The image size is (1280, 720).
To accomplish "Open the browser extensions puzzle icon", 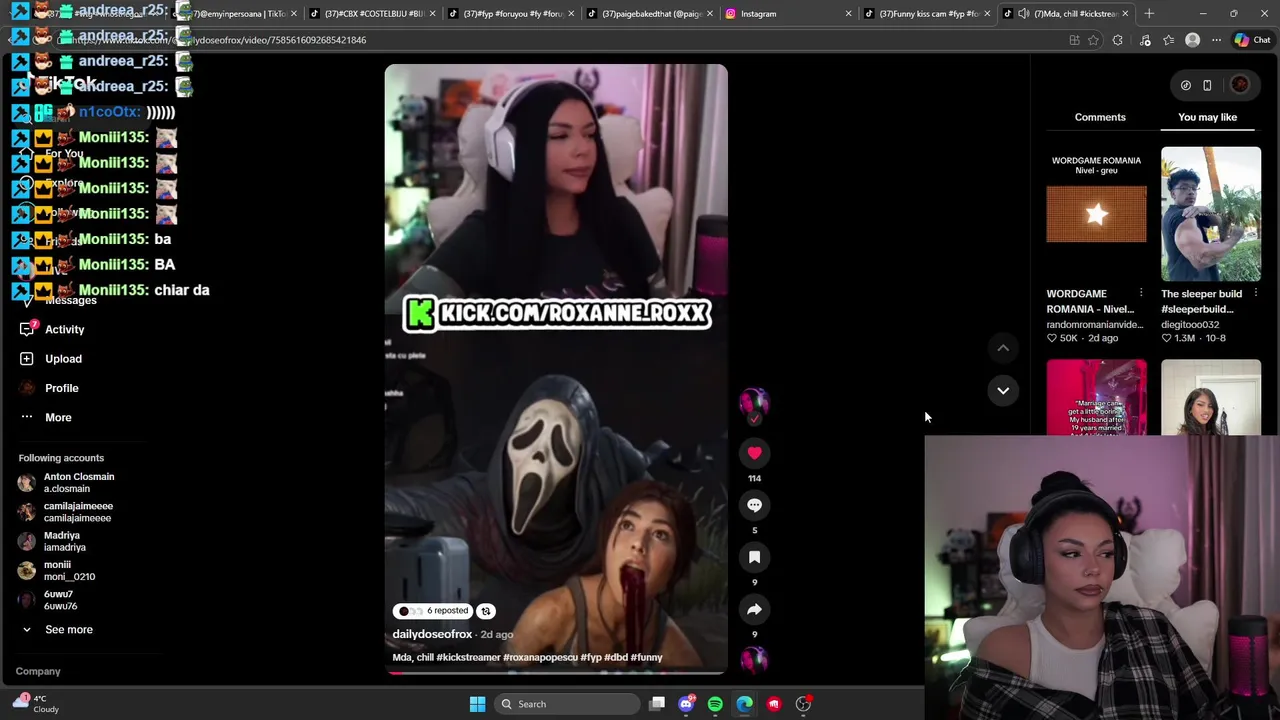I will point(1117,40).
